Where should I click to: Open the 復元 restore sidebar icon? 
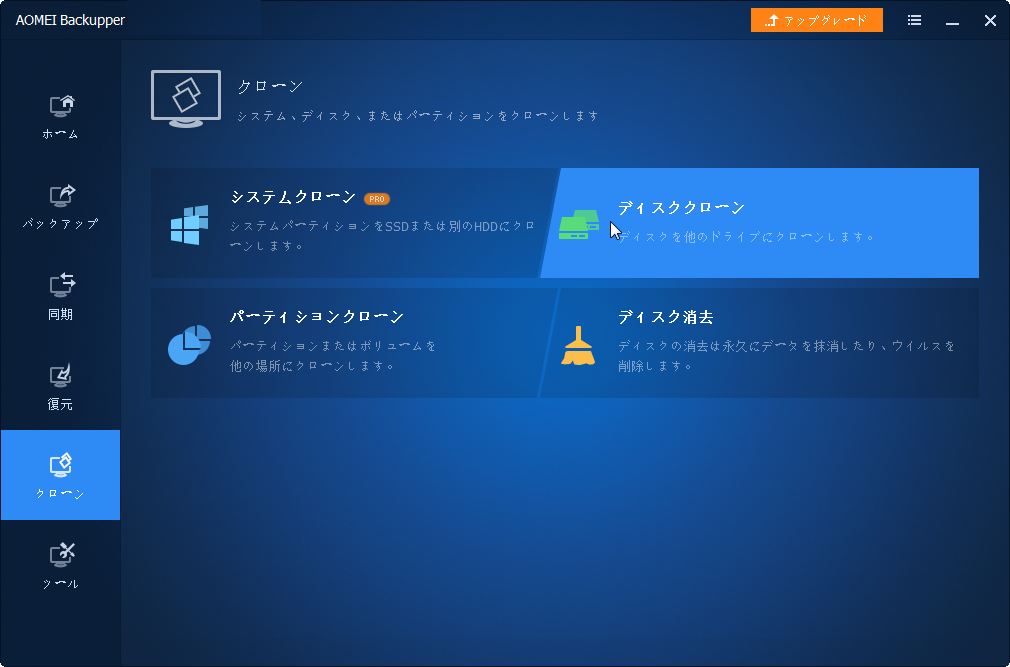tap(61, 376)
